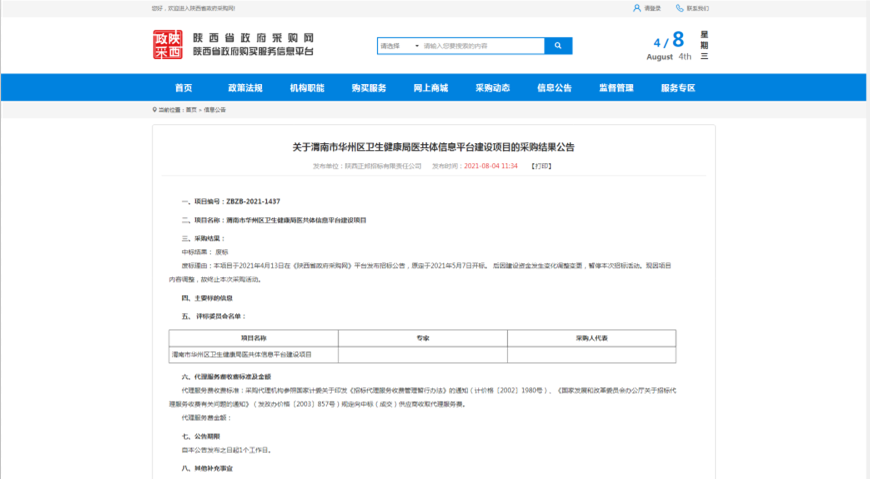Click the magnifier search button

pos(558,46)
